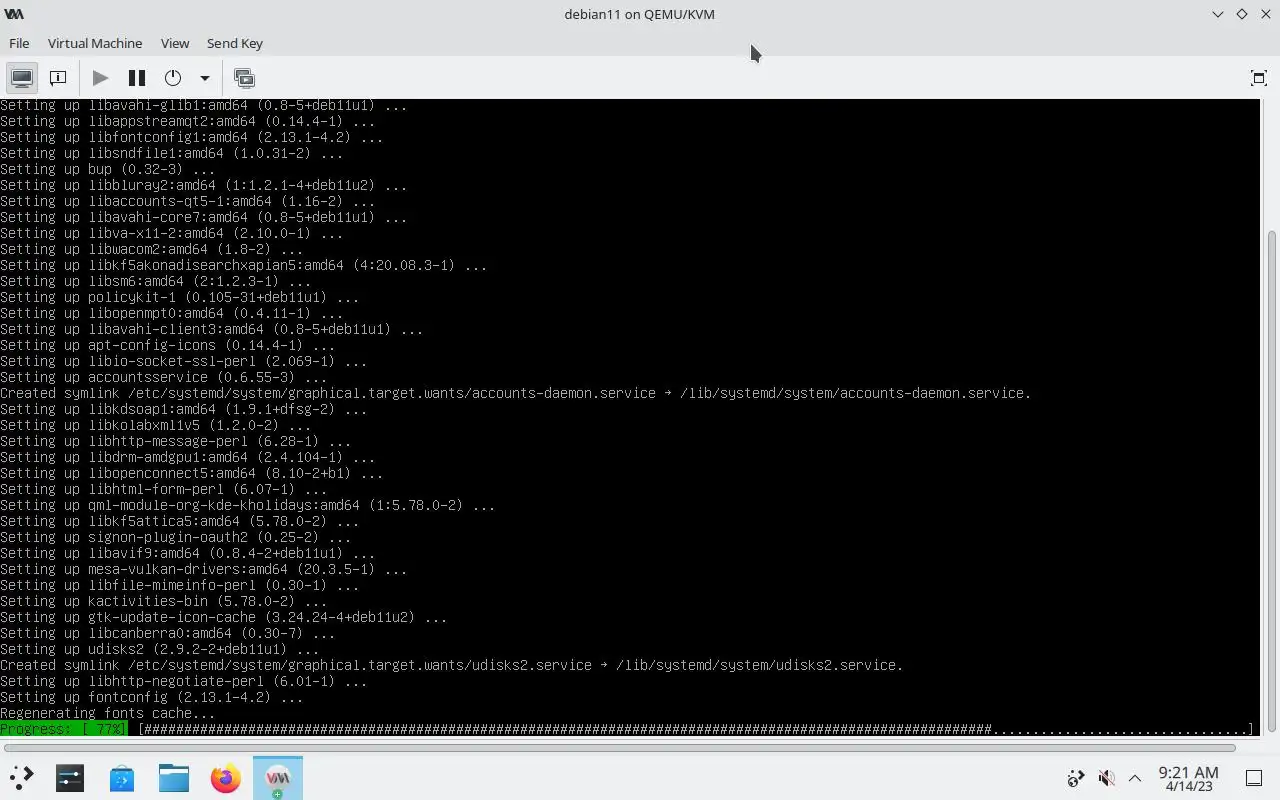Click the show desktop button
1280x800 pixels.
coord(1254,778)
